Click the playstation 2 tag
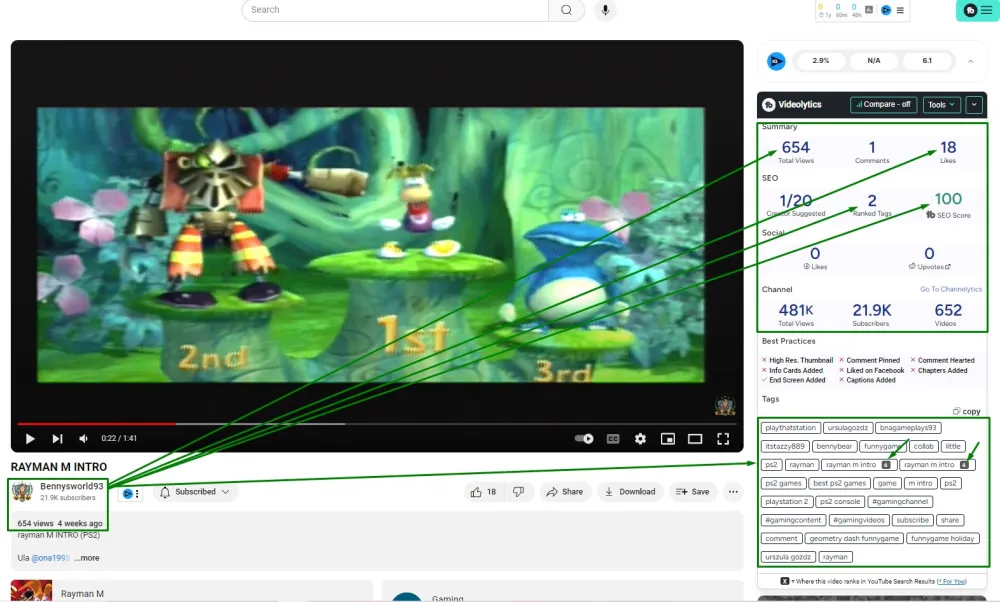The image size is (1000, 602). [x=786, y=502]
